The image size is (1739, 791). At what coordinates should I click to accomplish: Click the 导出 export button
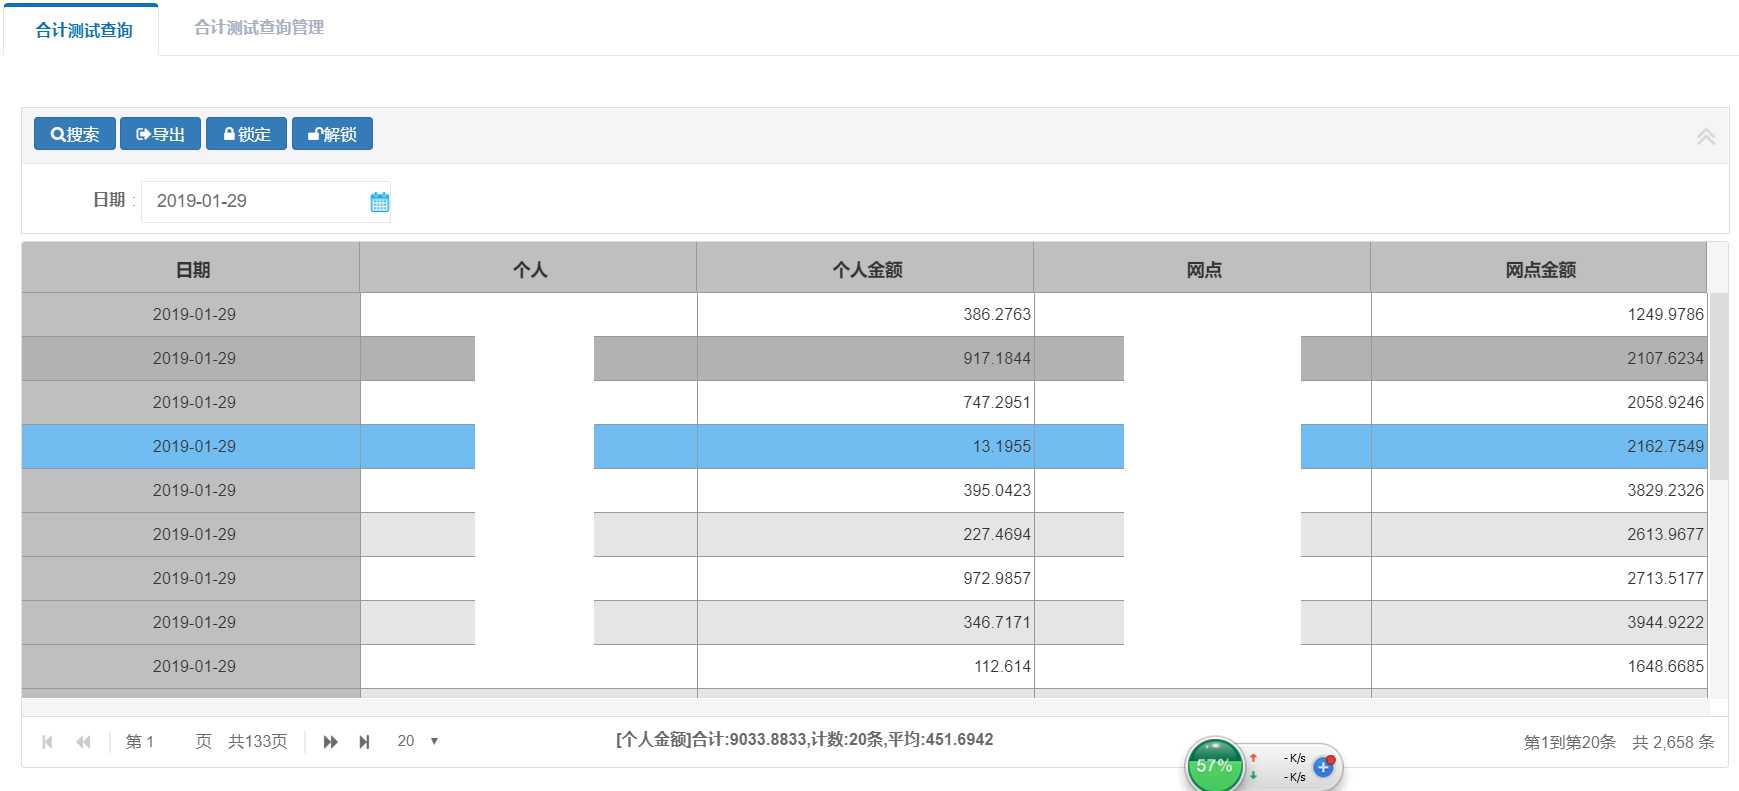[x=160, y=134]
